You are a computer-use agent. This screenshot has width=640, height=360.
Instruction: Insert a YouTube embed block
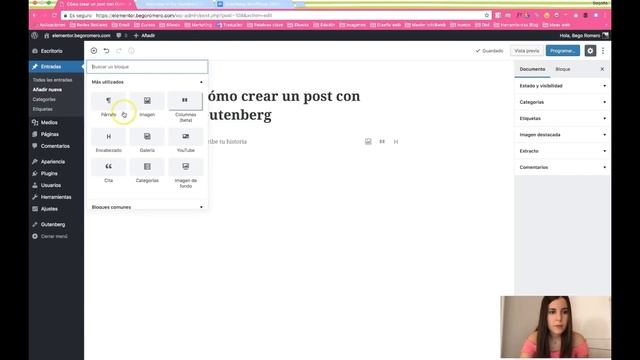click(185, 140)
